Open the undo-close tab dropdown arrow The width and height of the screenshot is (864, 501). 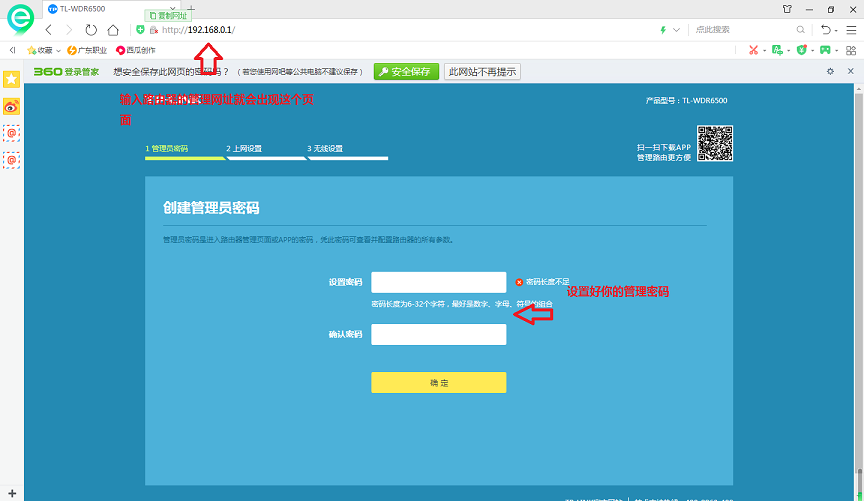point(836,30)
